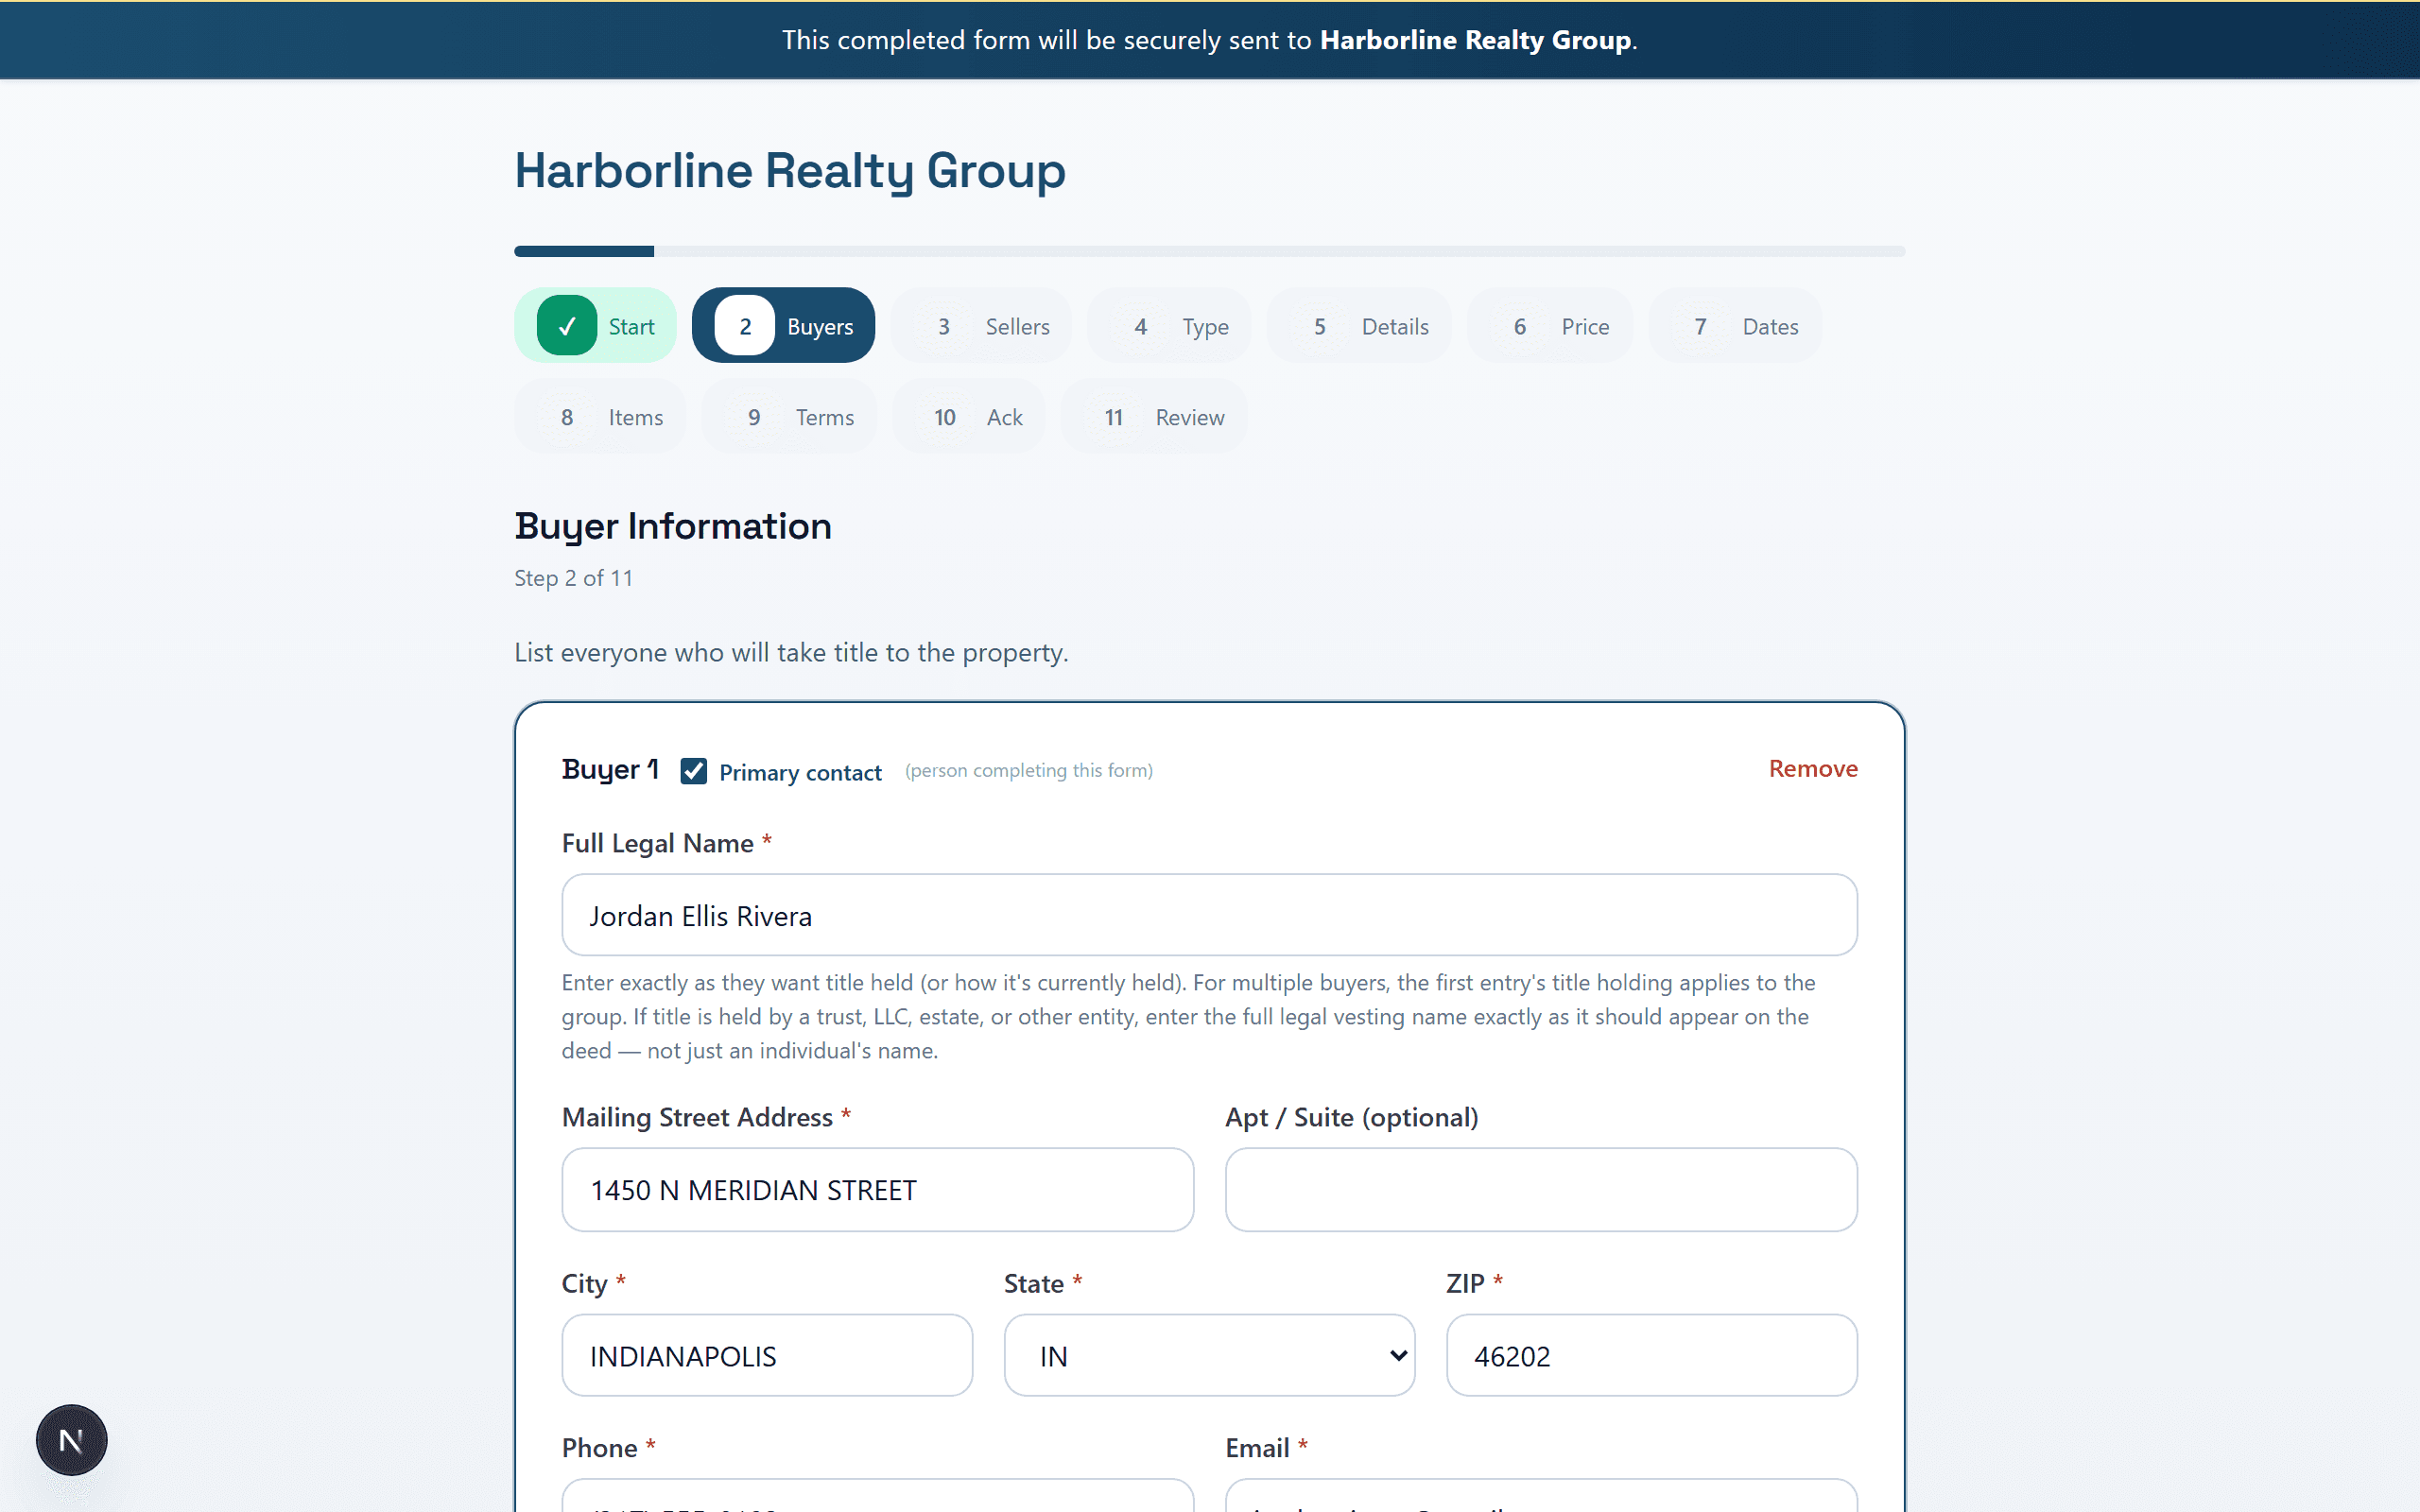Image resolution: width=2420 pixels, height=1512 pixels.
Task: Click the 'Step 2 of 11' text
Action: pos(573,578)
